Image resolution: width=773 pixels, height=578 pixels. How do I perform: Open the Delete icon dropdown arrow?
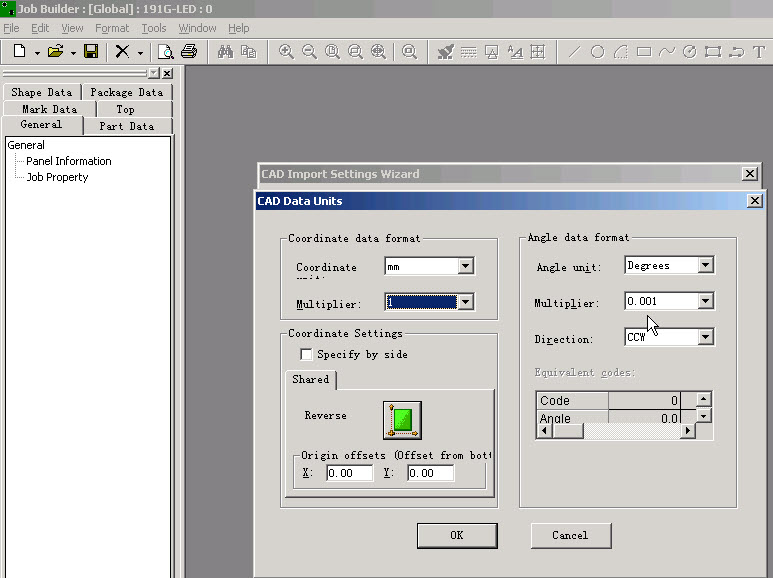(x=140, y=53)
